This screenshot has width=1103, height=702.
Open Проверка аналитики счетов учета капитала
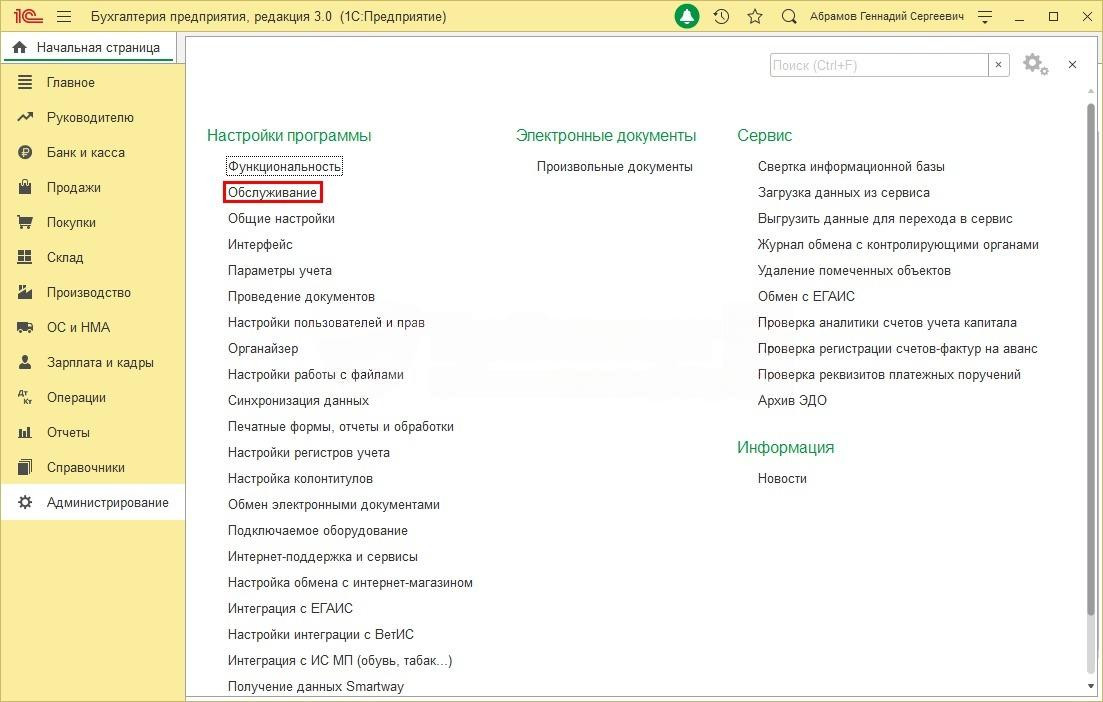[x=887, y=323]
